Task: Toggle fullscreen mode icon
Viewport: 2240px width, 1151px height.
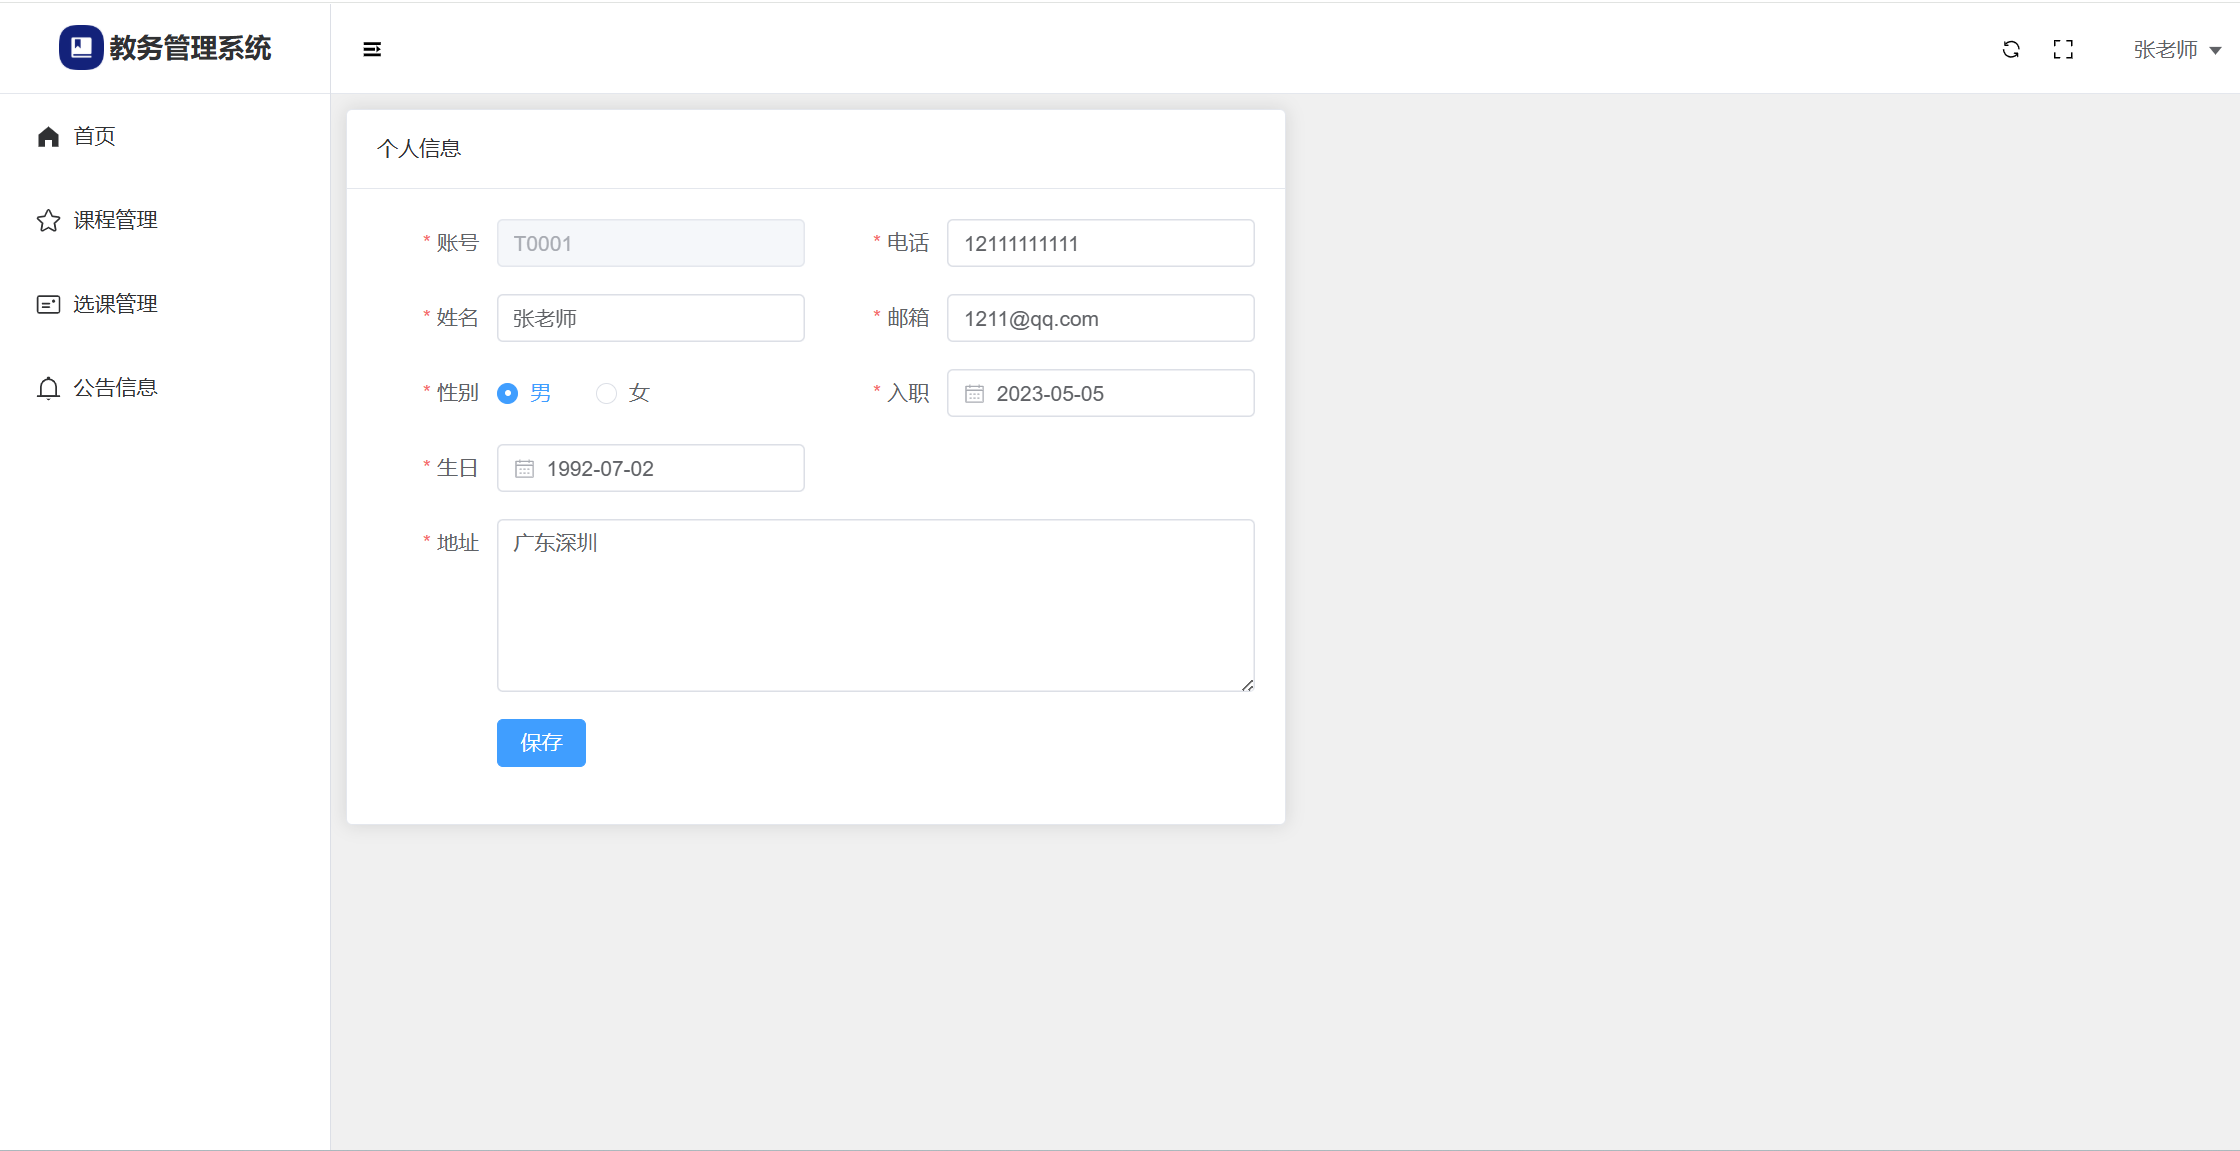Action: coord(2063,49)
